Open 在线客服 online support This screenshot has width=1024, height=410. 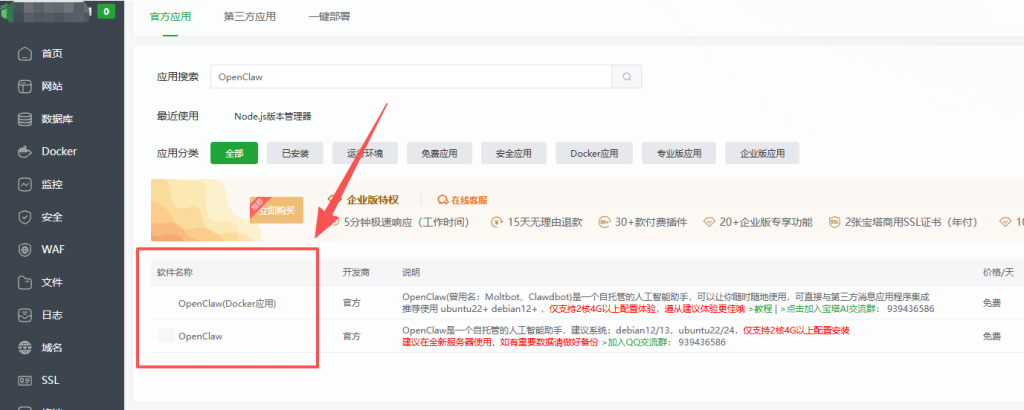tap(462, 200)
